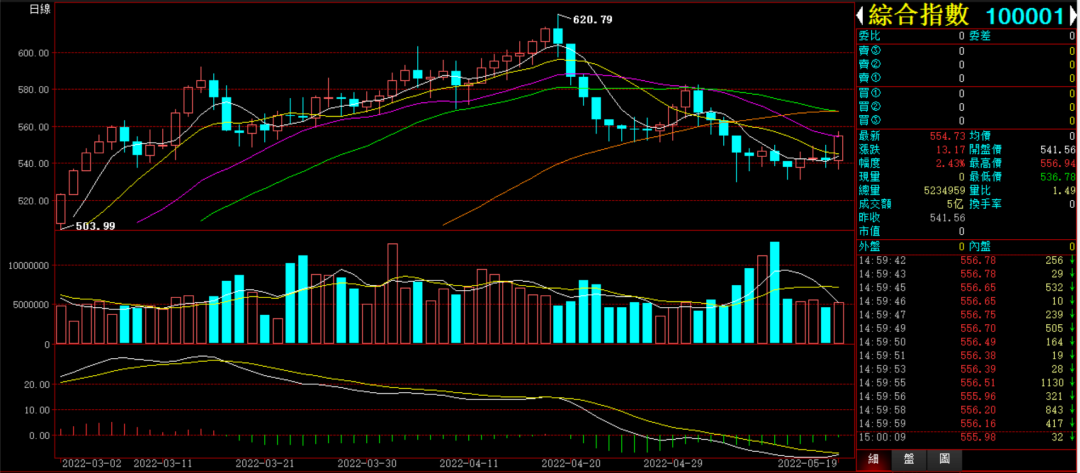Image resolution: width=1080 pixels, height=473 pixels.
Task: Select the 620.79 high price label
Action: [592, 19]
